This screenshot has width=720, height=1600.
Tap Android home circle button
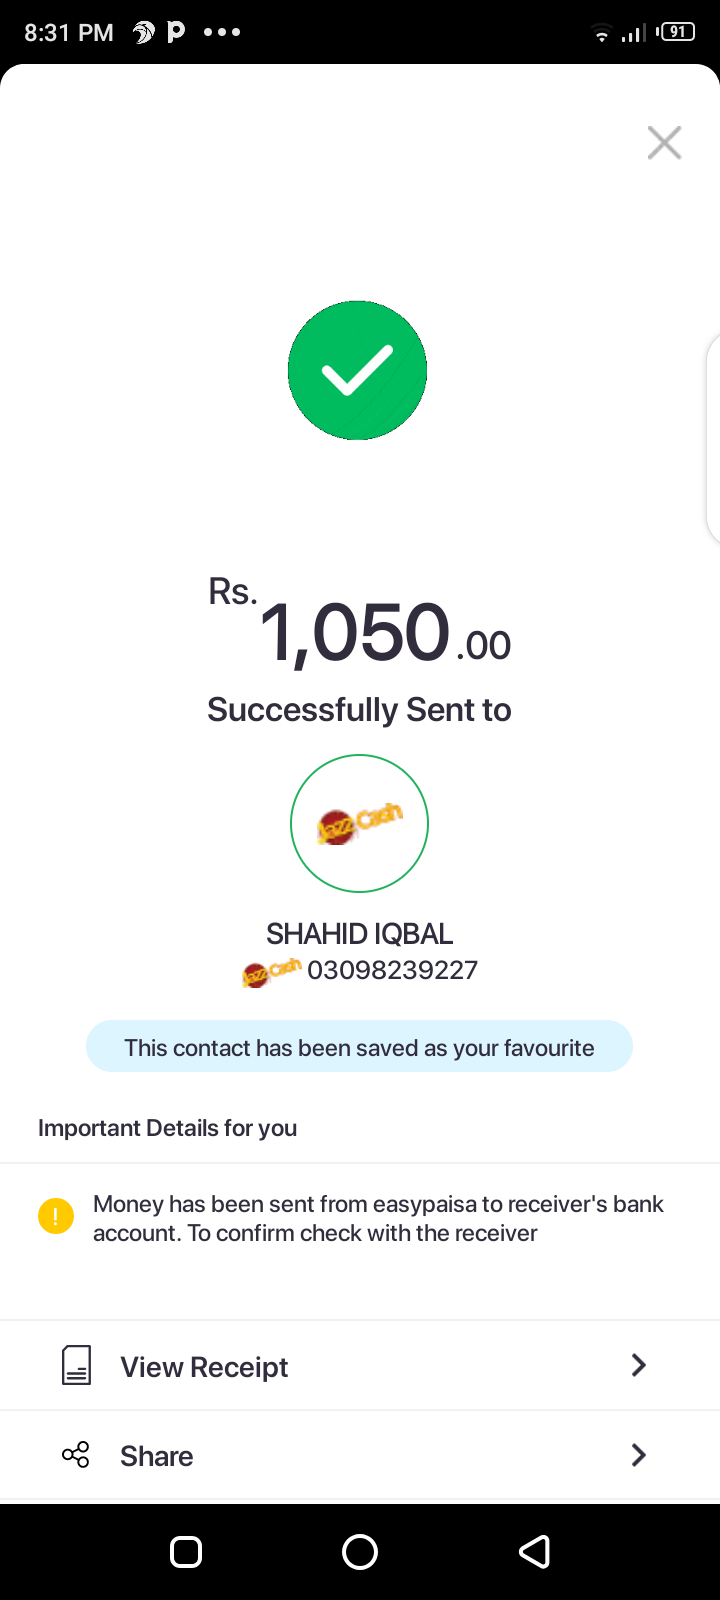(x=360, y=1552)
